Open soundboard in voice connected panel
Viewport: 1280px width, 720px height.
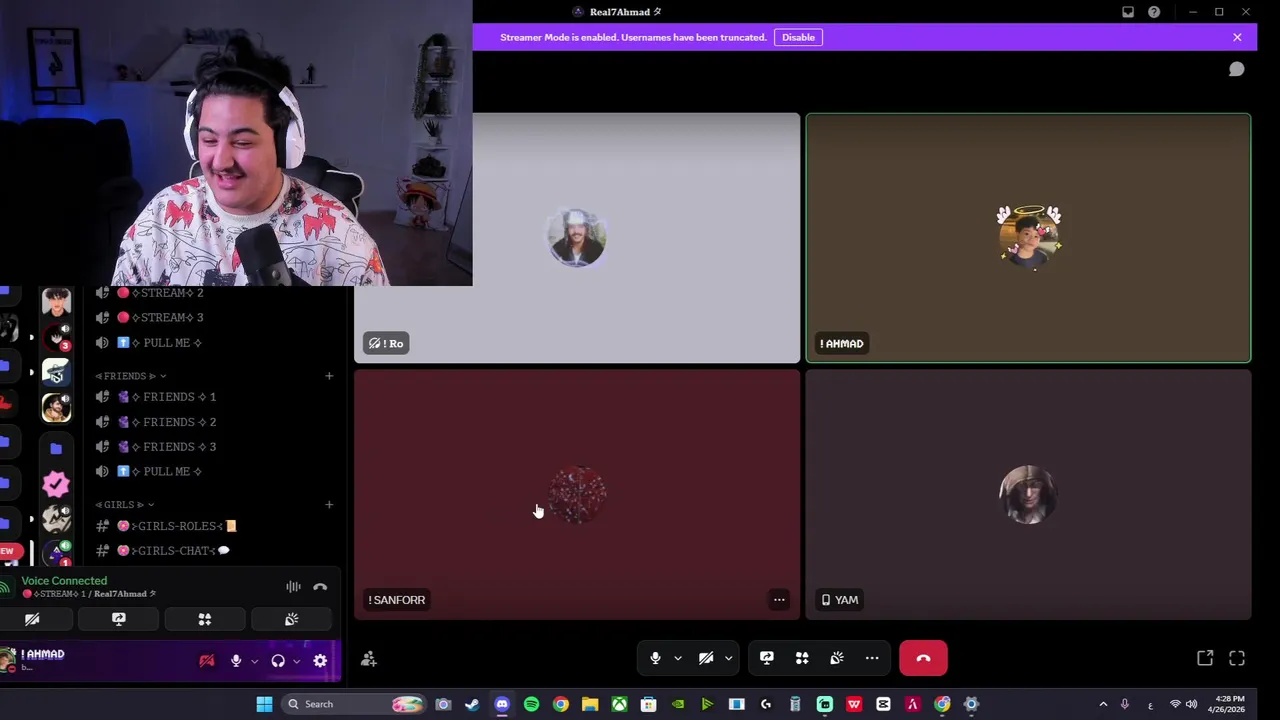coord(291,620)
